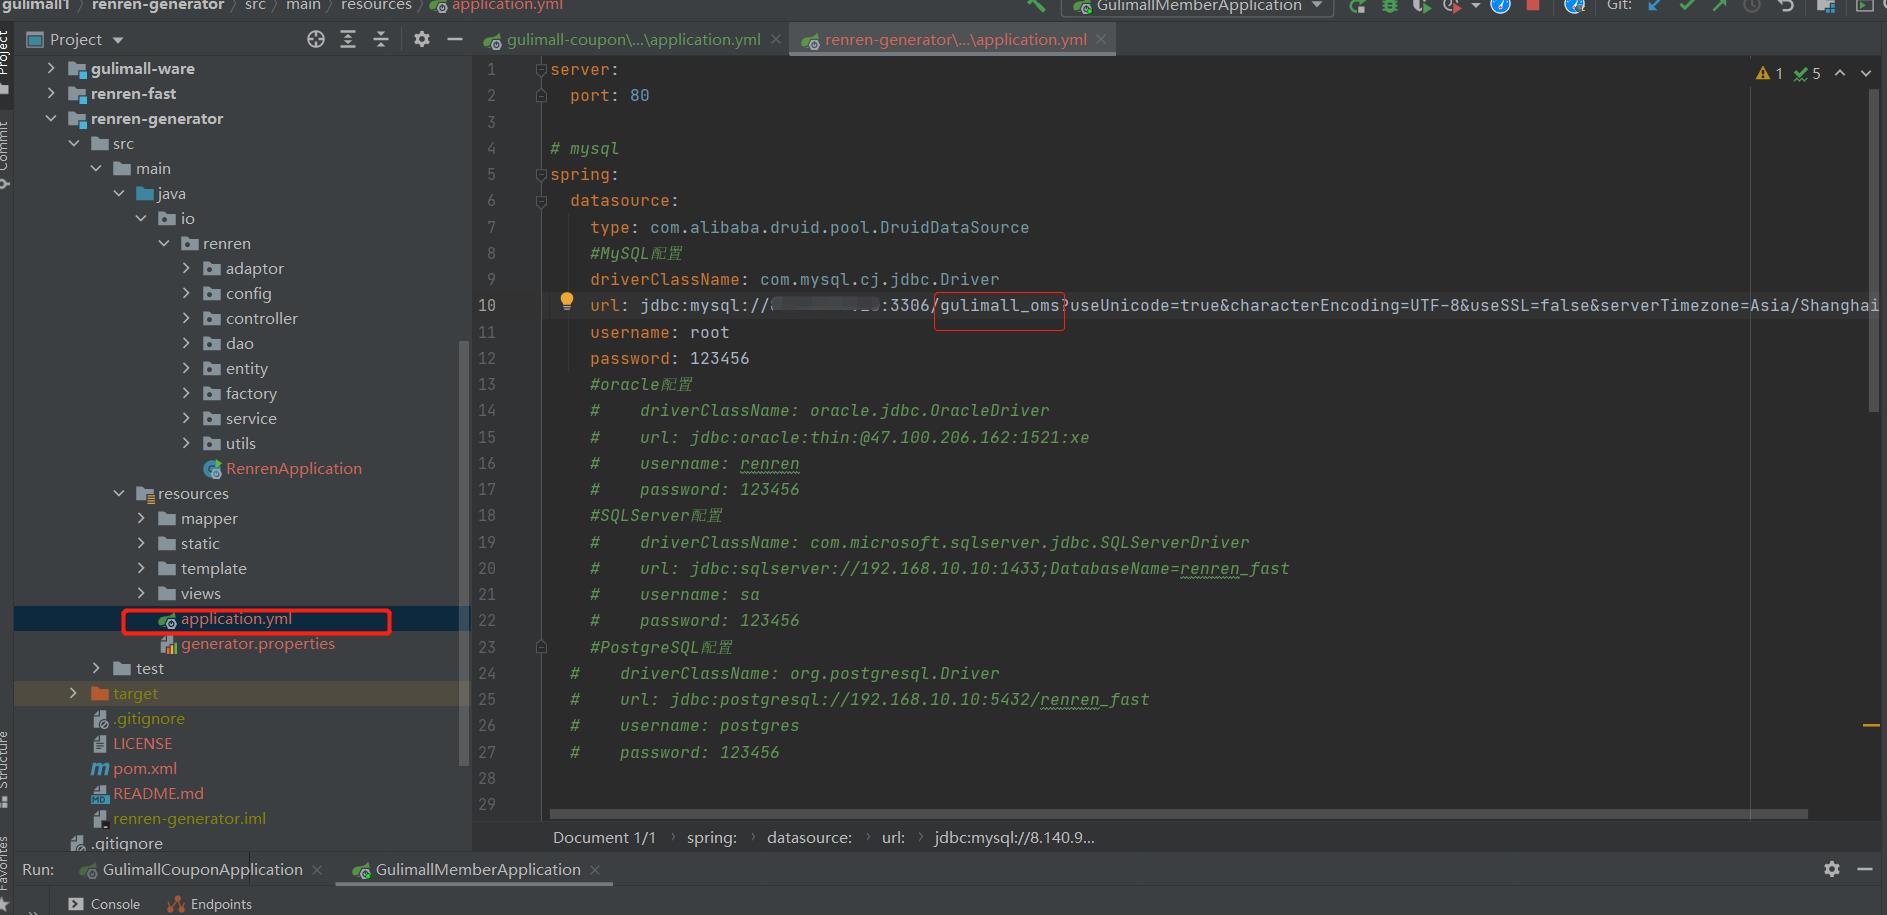
Task: Click the typo indicator showing 5
Action: coord(1807,73)
